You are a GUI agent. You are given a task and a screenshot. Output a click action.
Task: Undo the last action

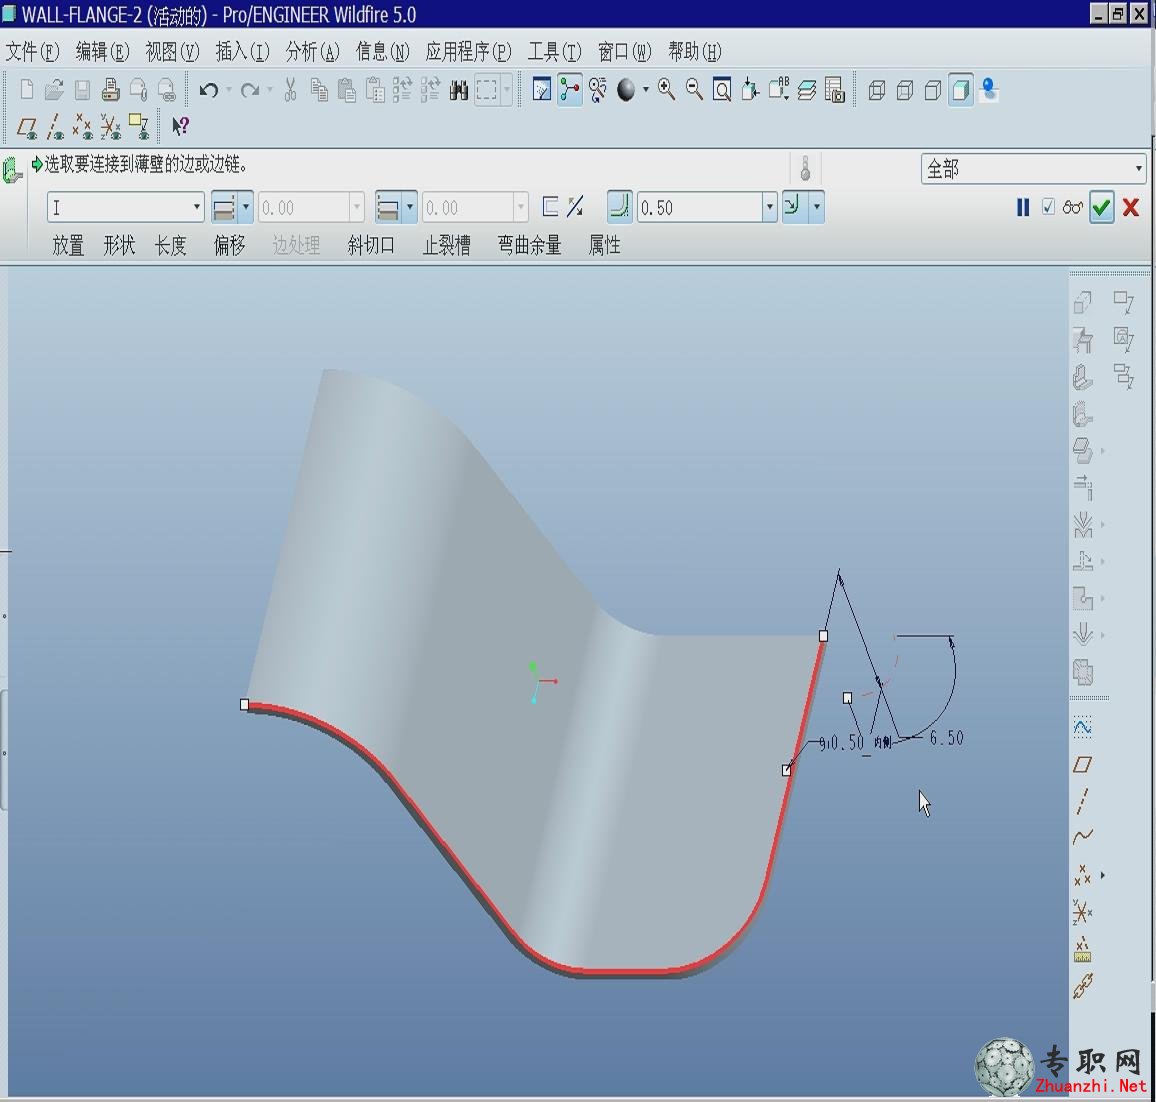209,90
